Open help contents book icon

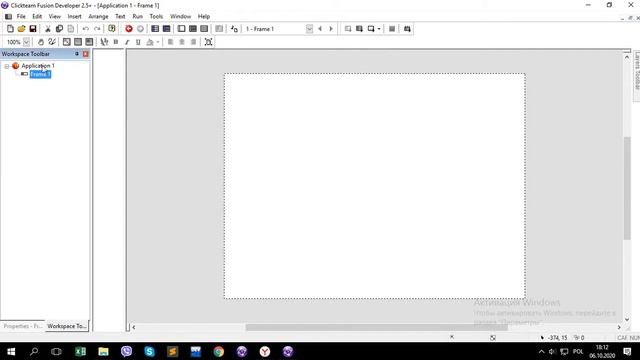pos(112,29)
